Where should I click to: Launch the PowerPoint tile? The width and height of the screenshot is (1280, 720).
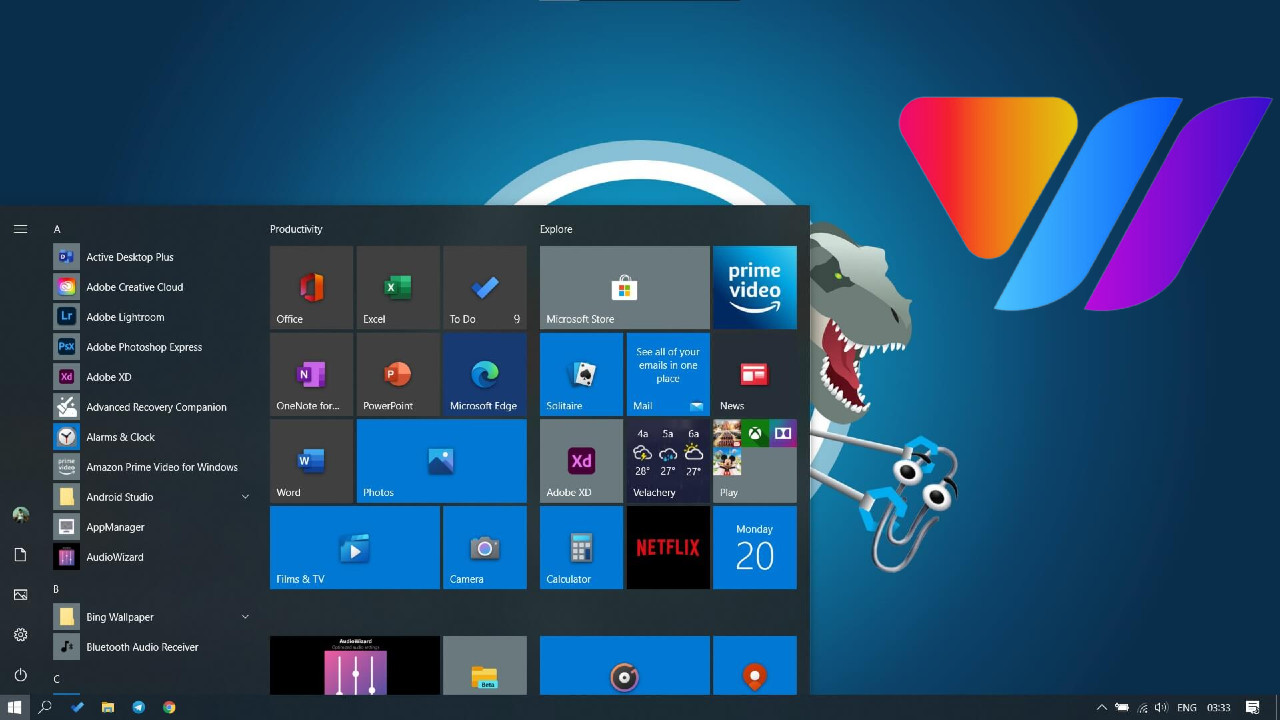(398, 374)
